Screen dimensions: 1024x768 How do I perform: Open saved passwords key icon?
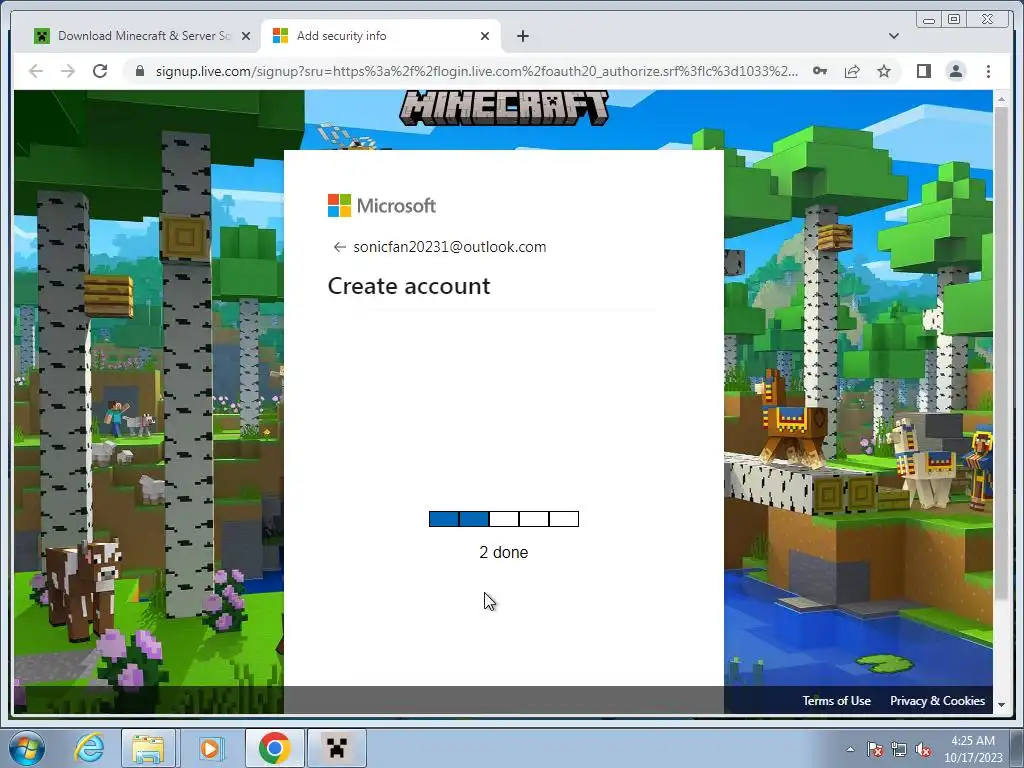point(820,71)
